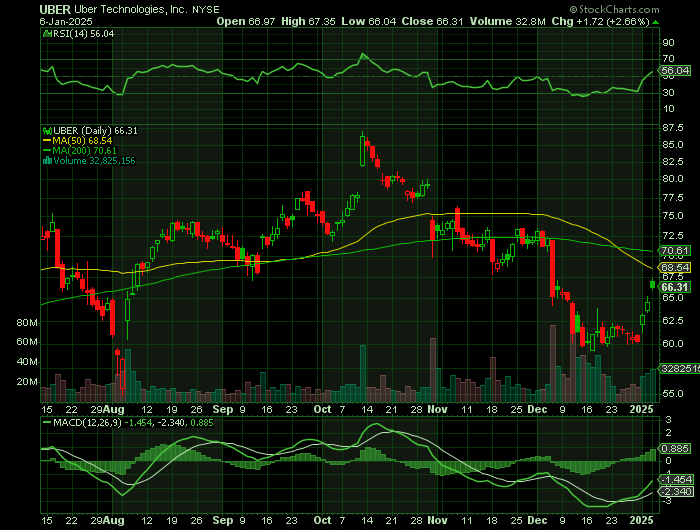Click the 'MA(50) 68.54' legend text
The image size is (700, 530).
coord(82,141)
